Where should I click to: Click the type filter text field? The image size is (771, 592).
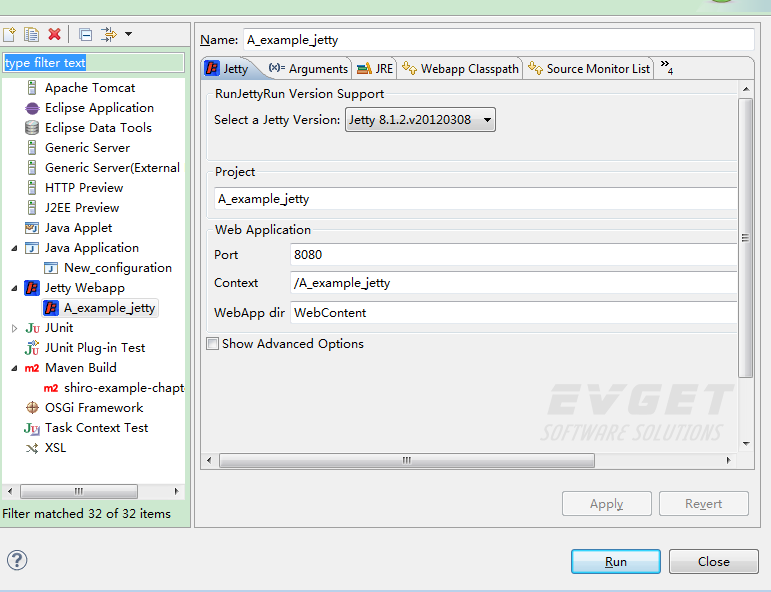pyautogui.click(x=93, y=62)
